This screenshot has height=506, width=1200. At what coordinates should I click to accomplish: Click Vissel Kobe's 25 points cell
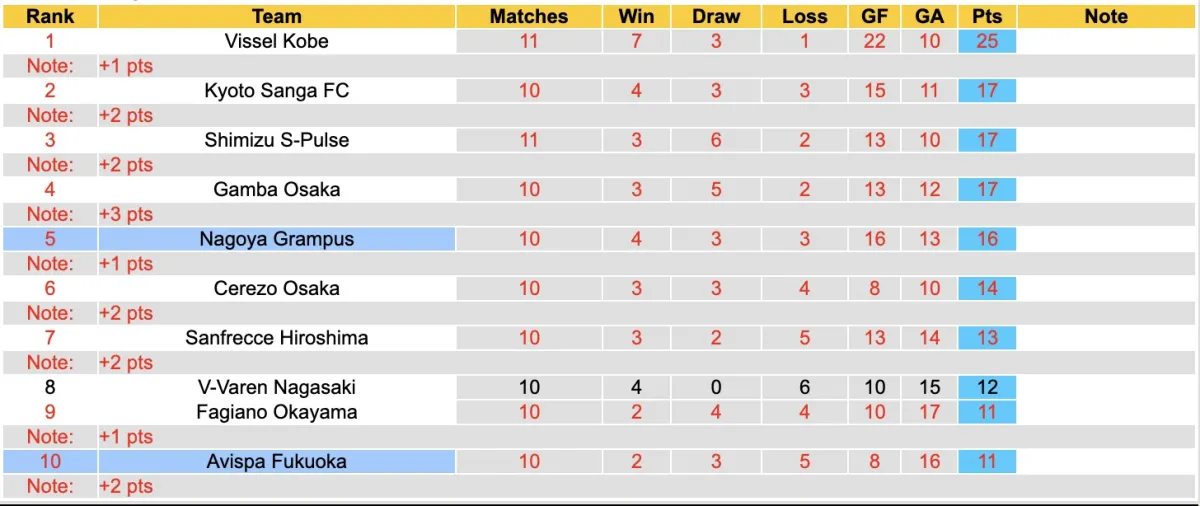click(987, 41)
